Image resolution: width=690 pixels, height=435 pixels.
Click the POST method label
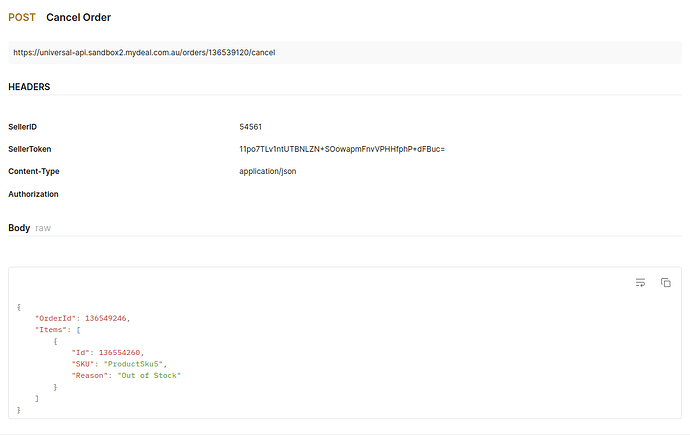[x=22, y=17]
